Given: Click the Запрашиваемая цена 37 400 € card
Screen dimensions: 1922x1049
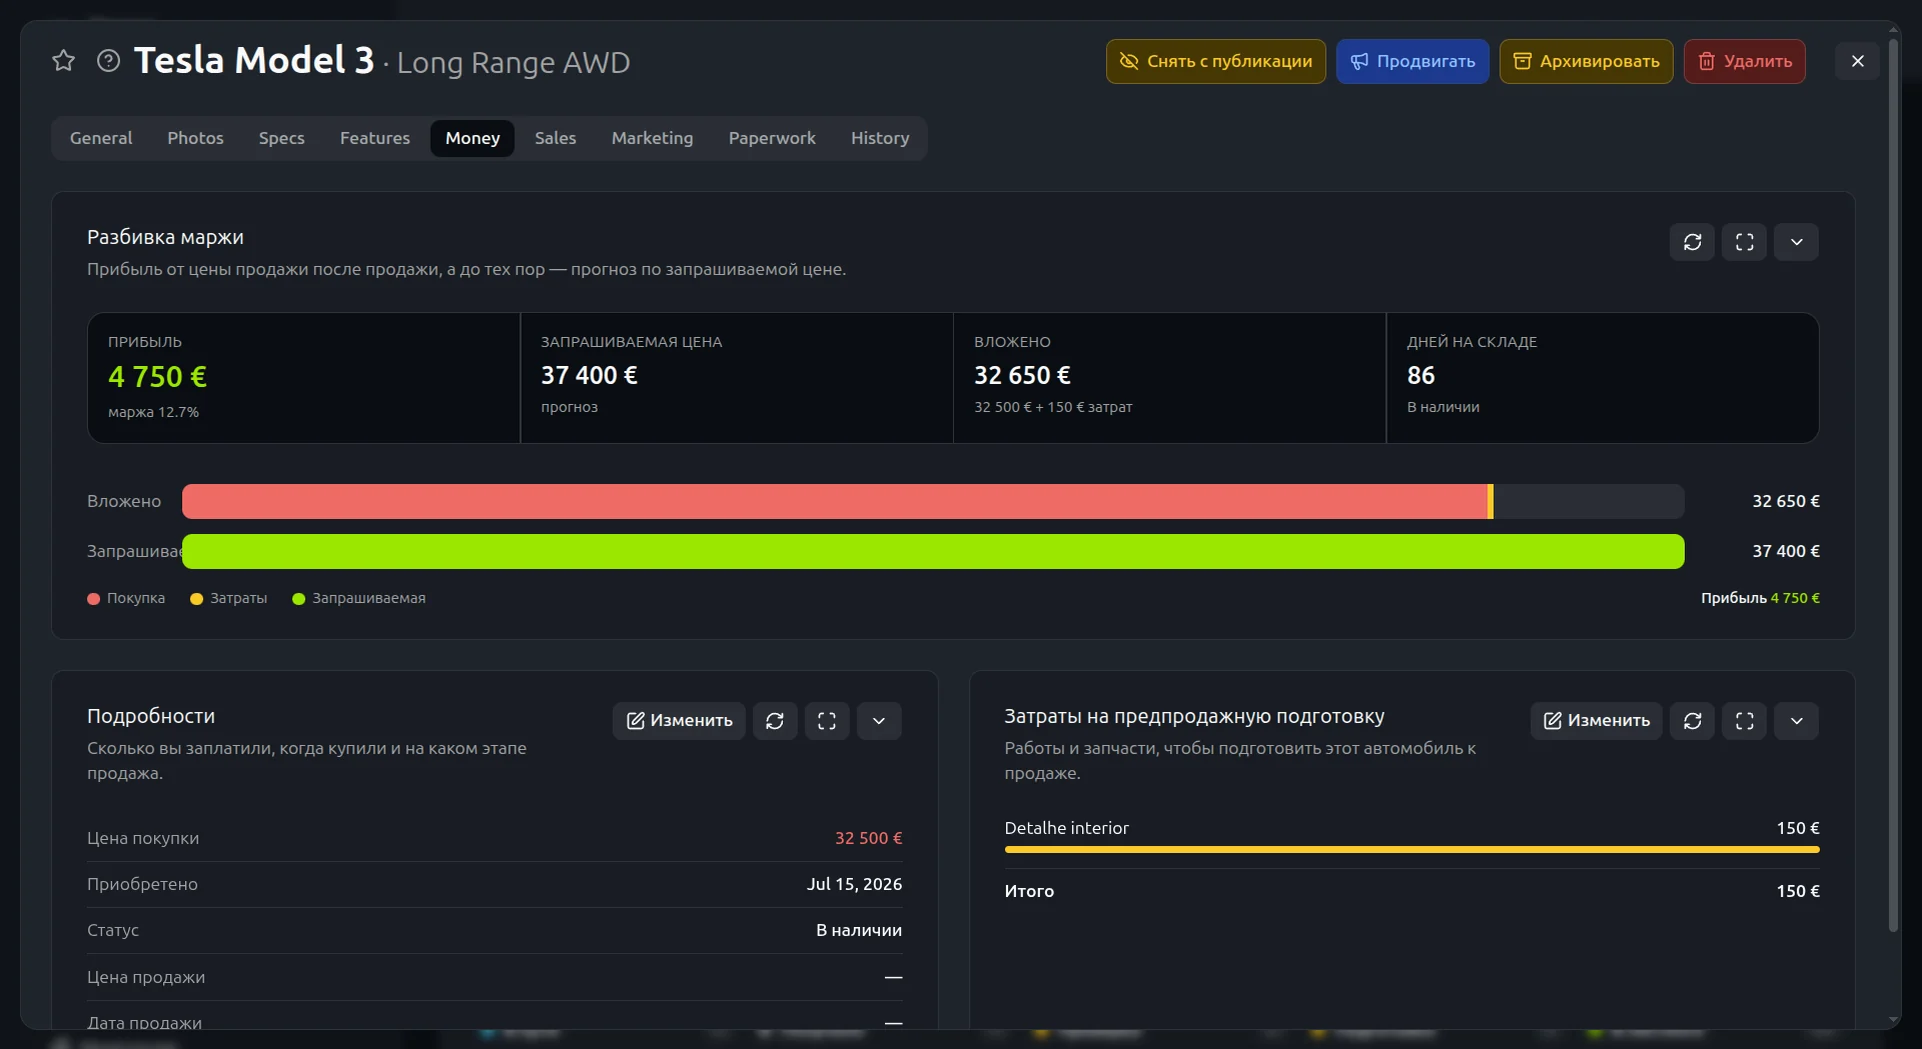Looking at the screenshot, I should [737, 378].
